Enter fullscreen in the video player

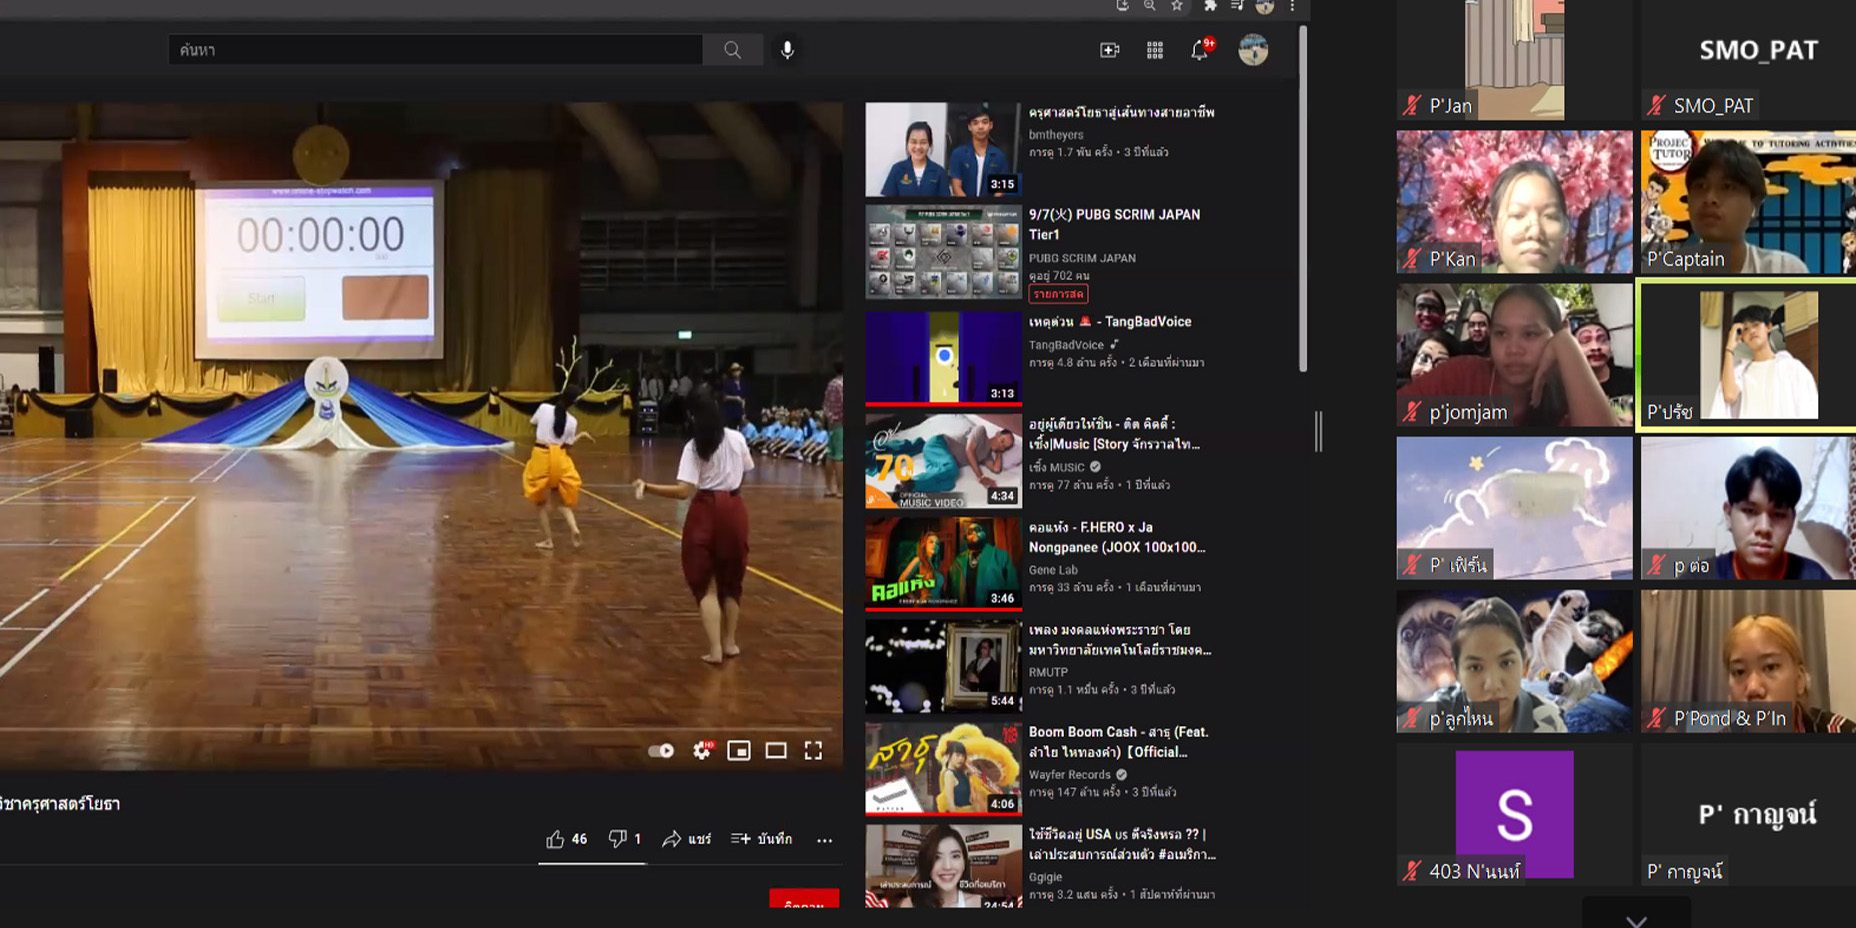(813, 751)
